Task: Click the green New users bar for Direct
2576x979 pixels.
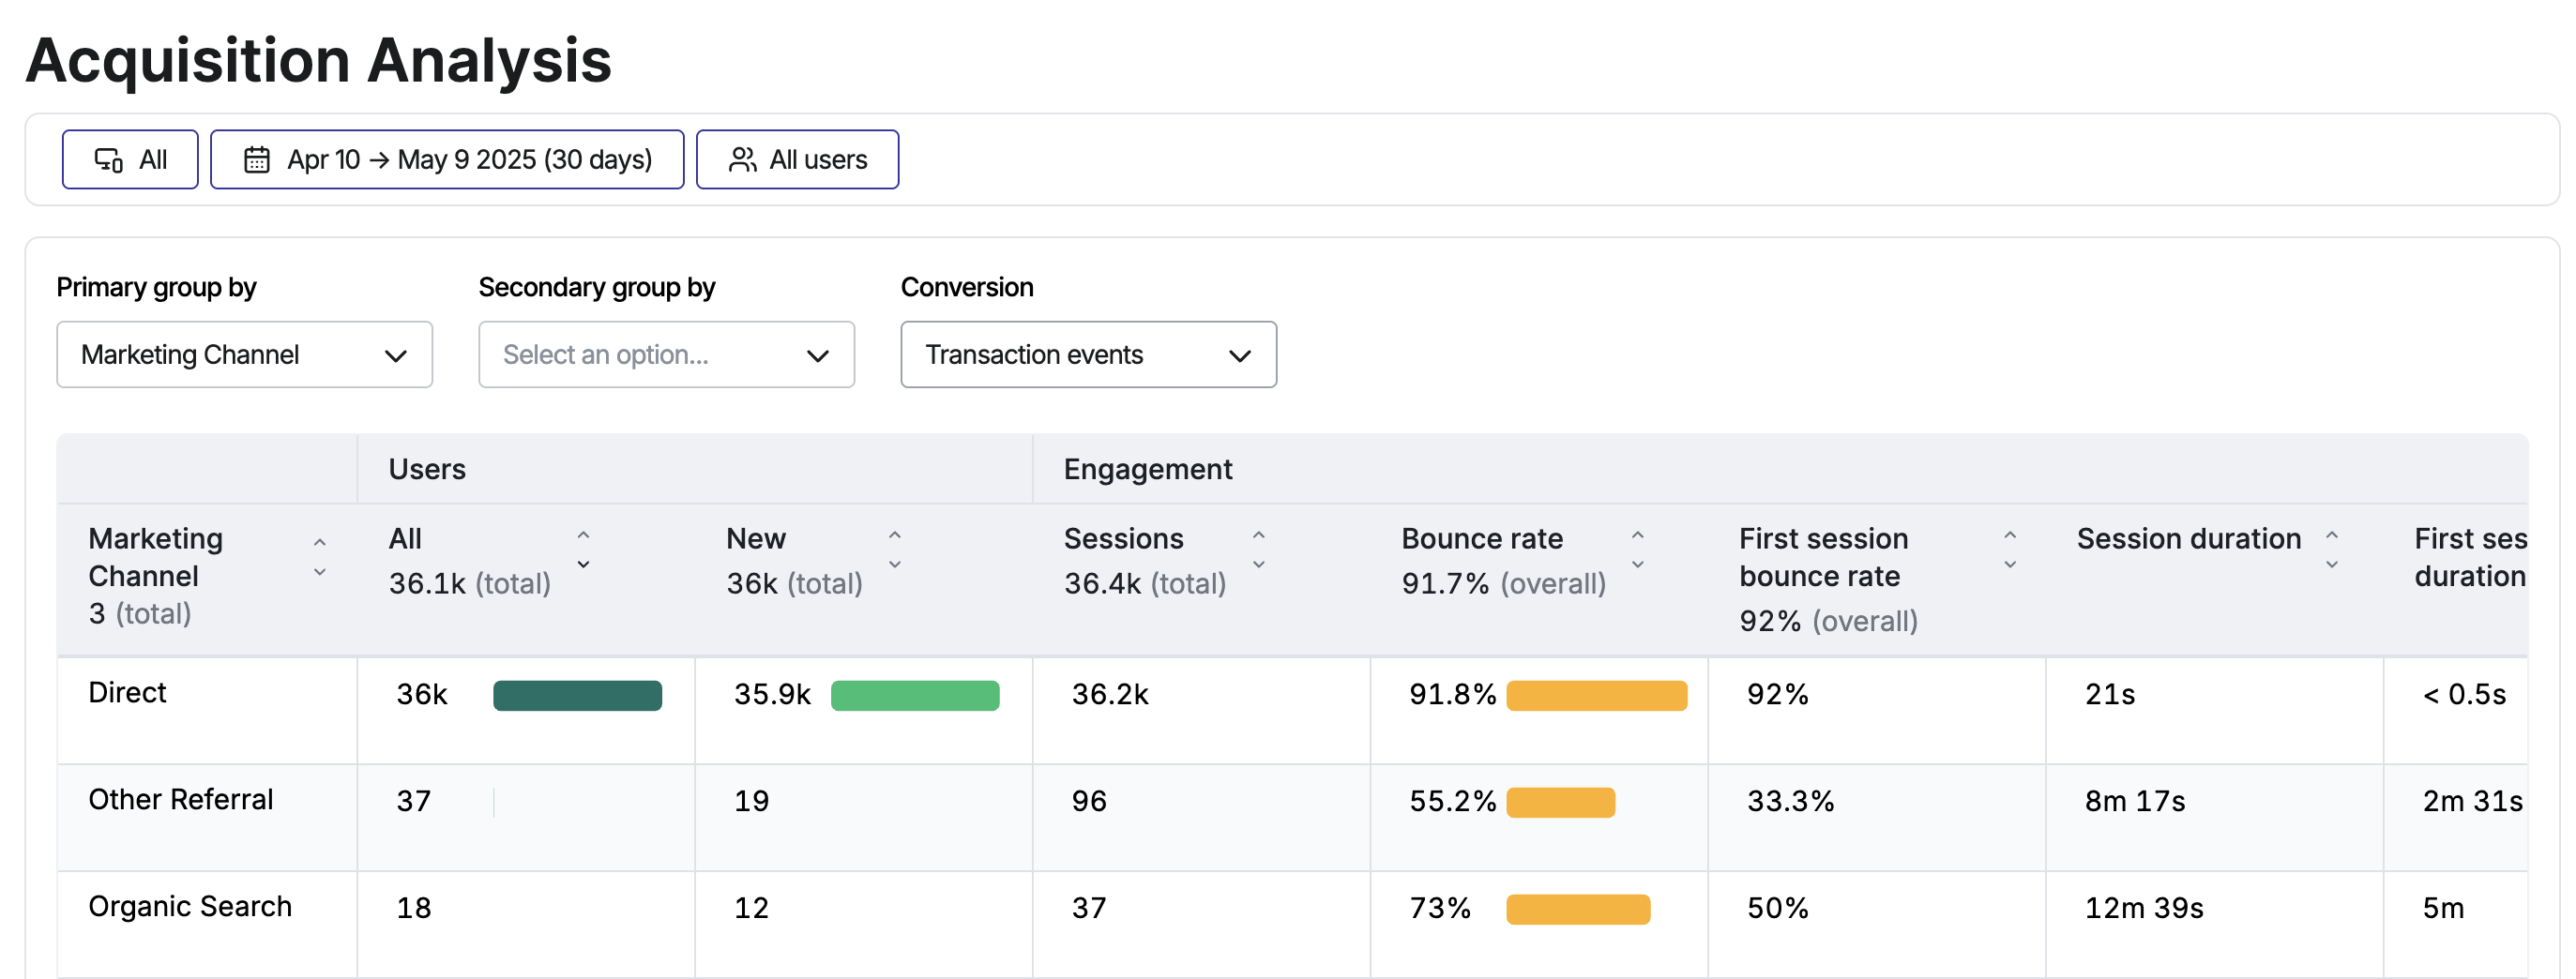Action: pos(915,695)
